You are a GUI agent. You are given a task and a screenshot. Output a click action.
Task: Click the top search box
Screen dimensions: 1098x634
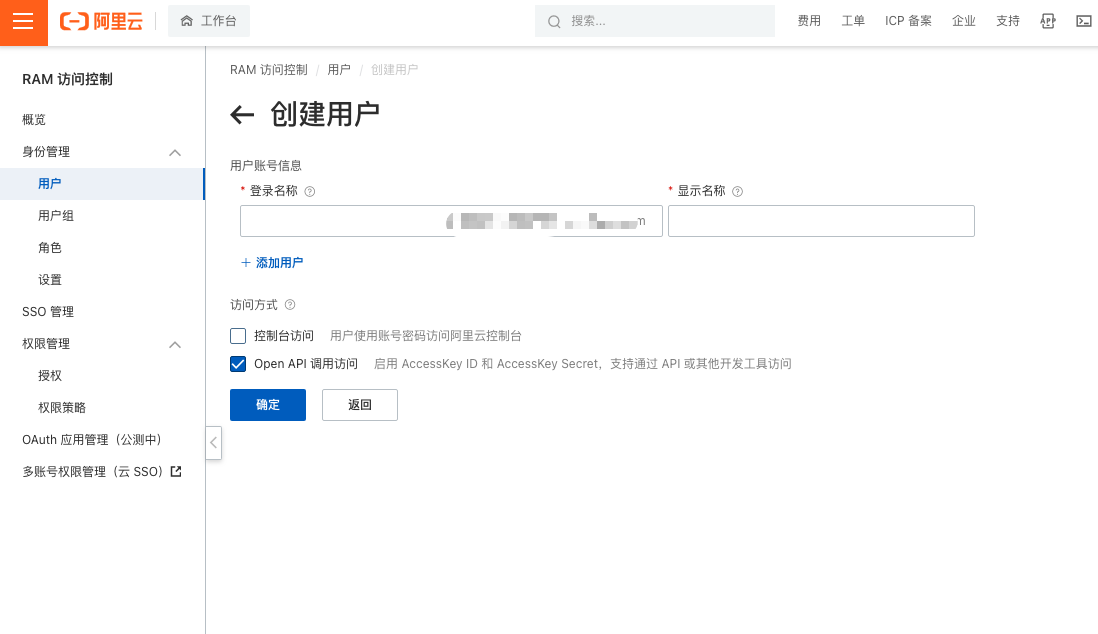655,21
